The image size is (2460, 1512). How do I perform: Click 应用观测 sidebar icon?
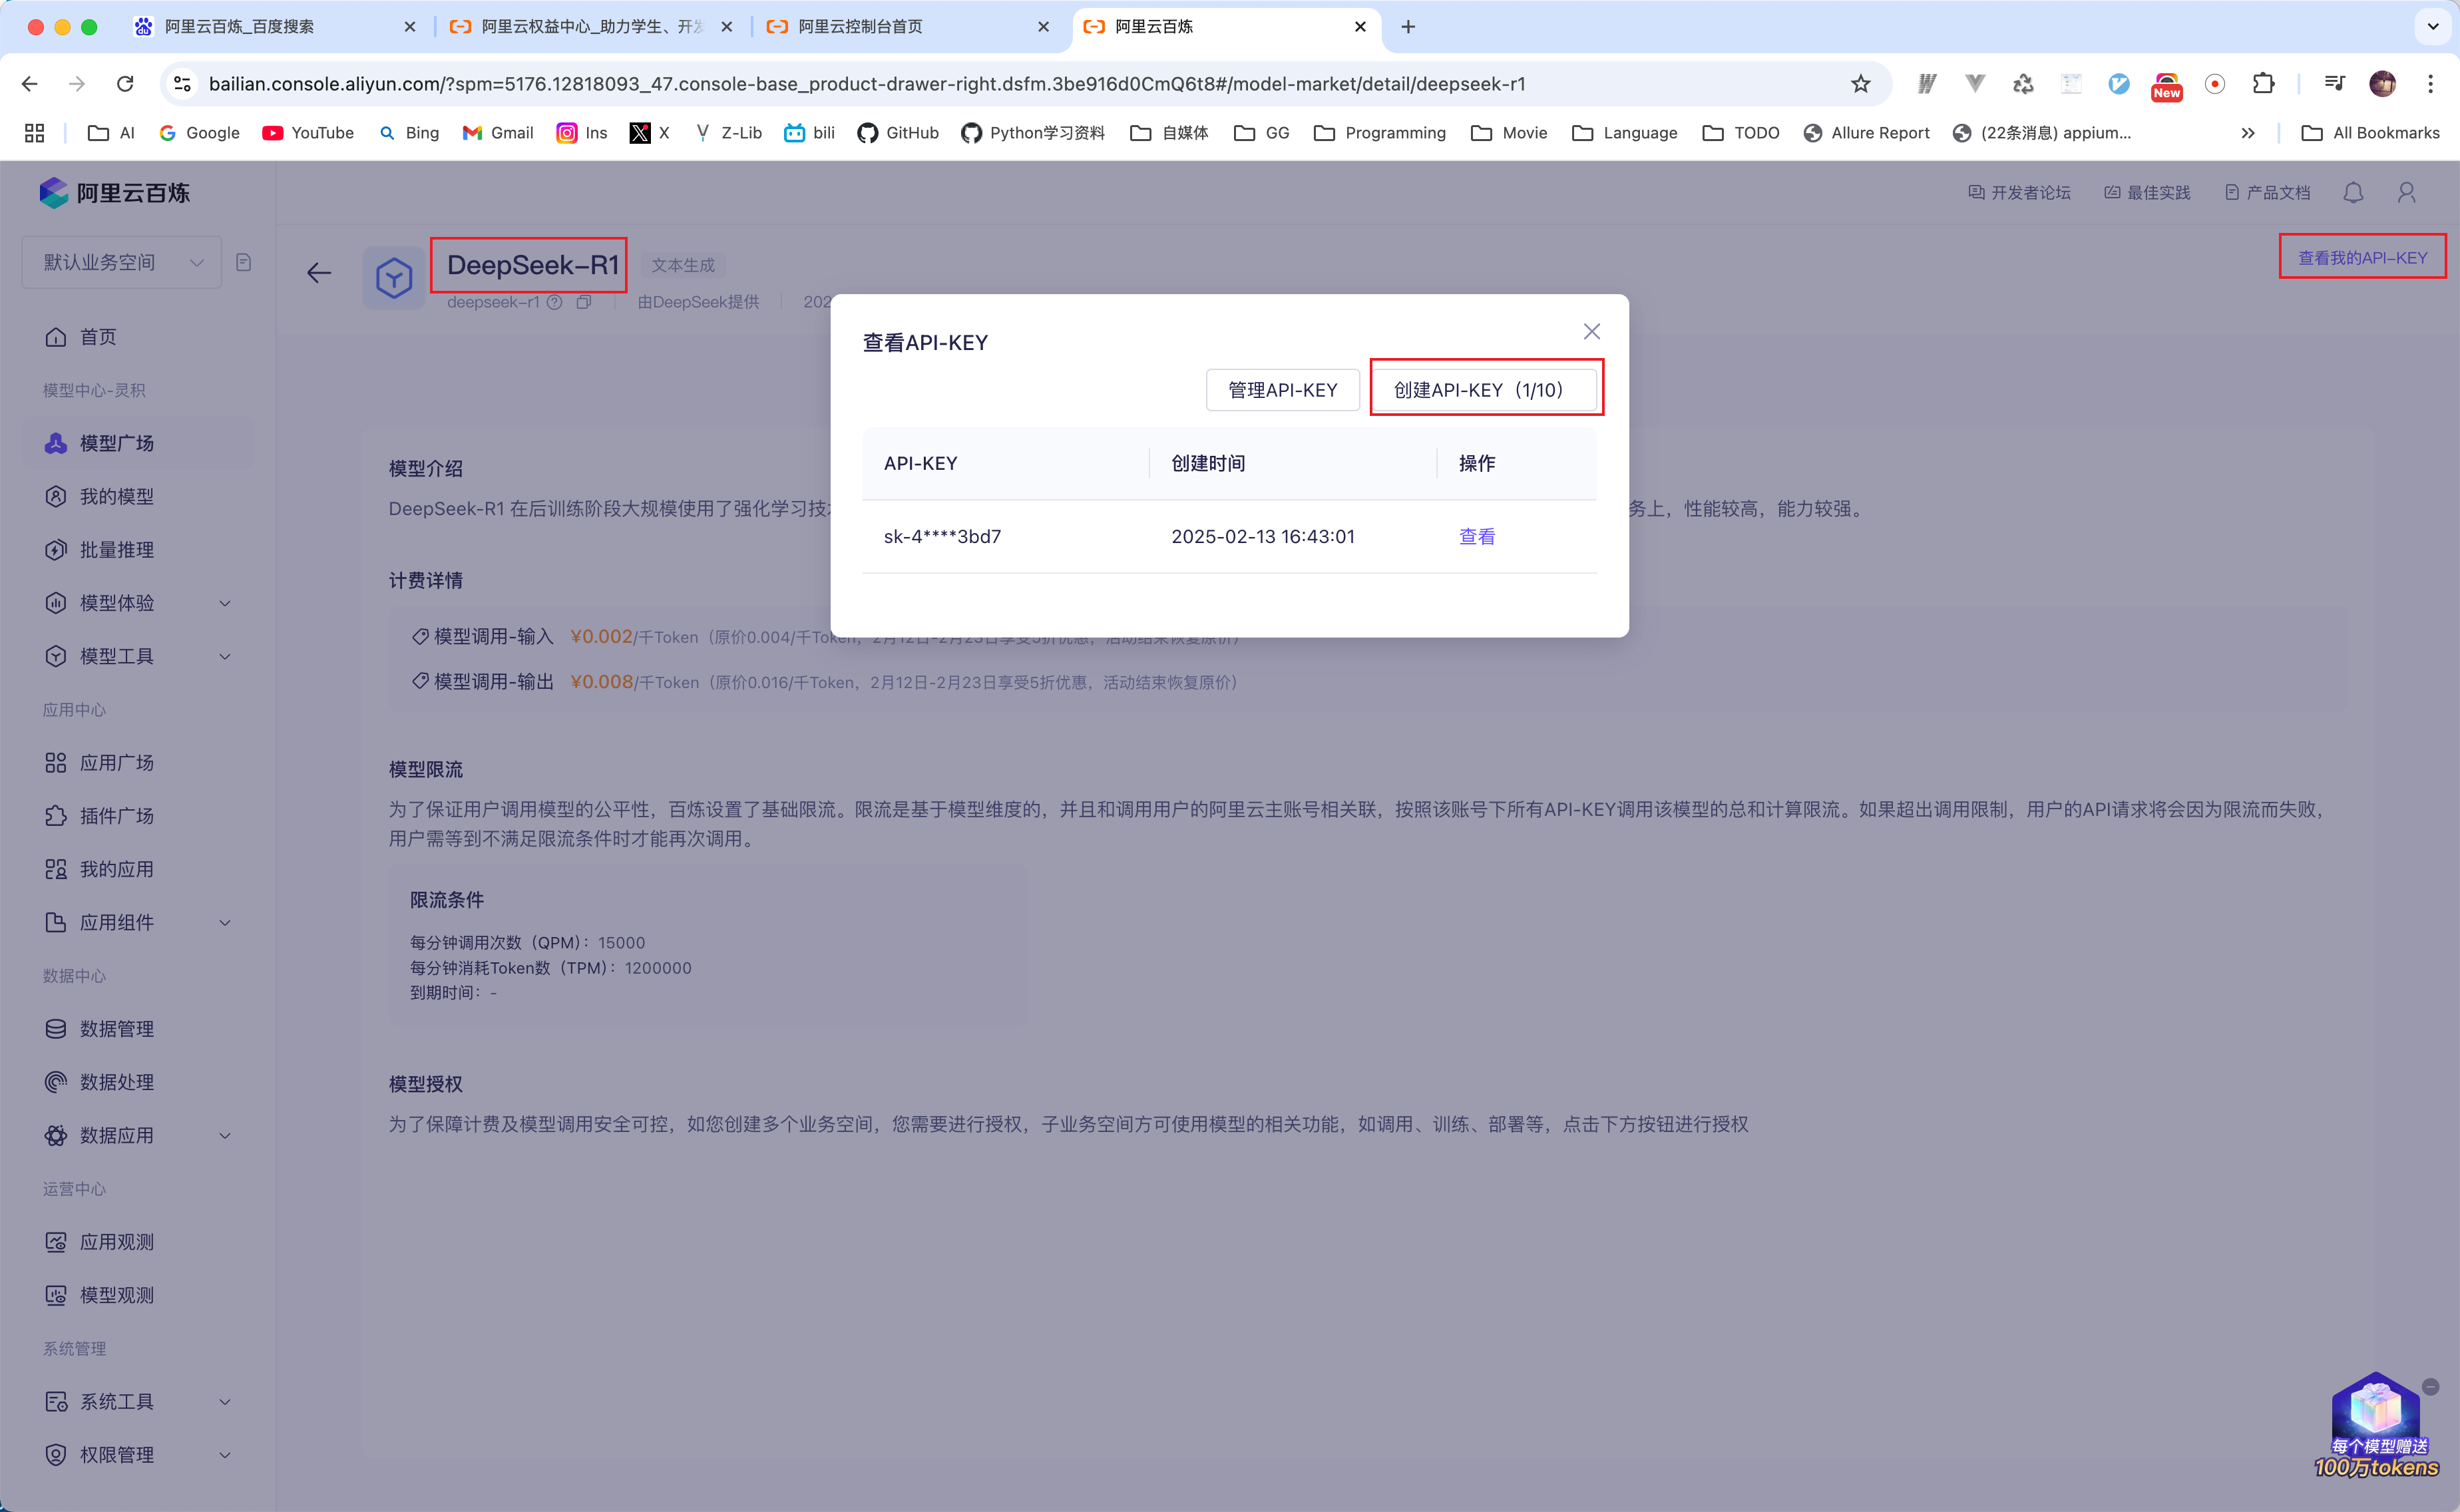click(56, 1242)
